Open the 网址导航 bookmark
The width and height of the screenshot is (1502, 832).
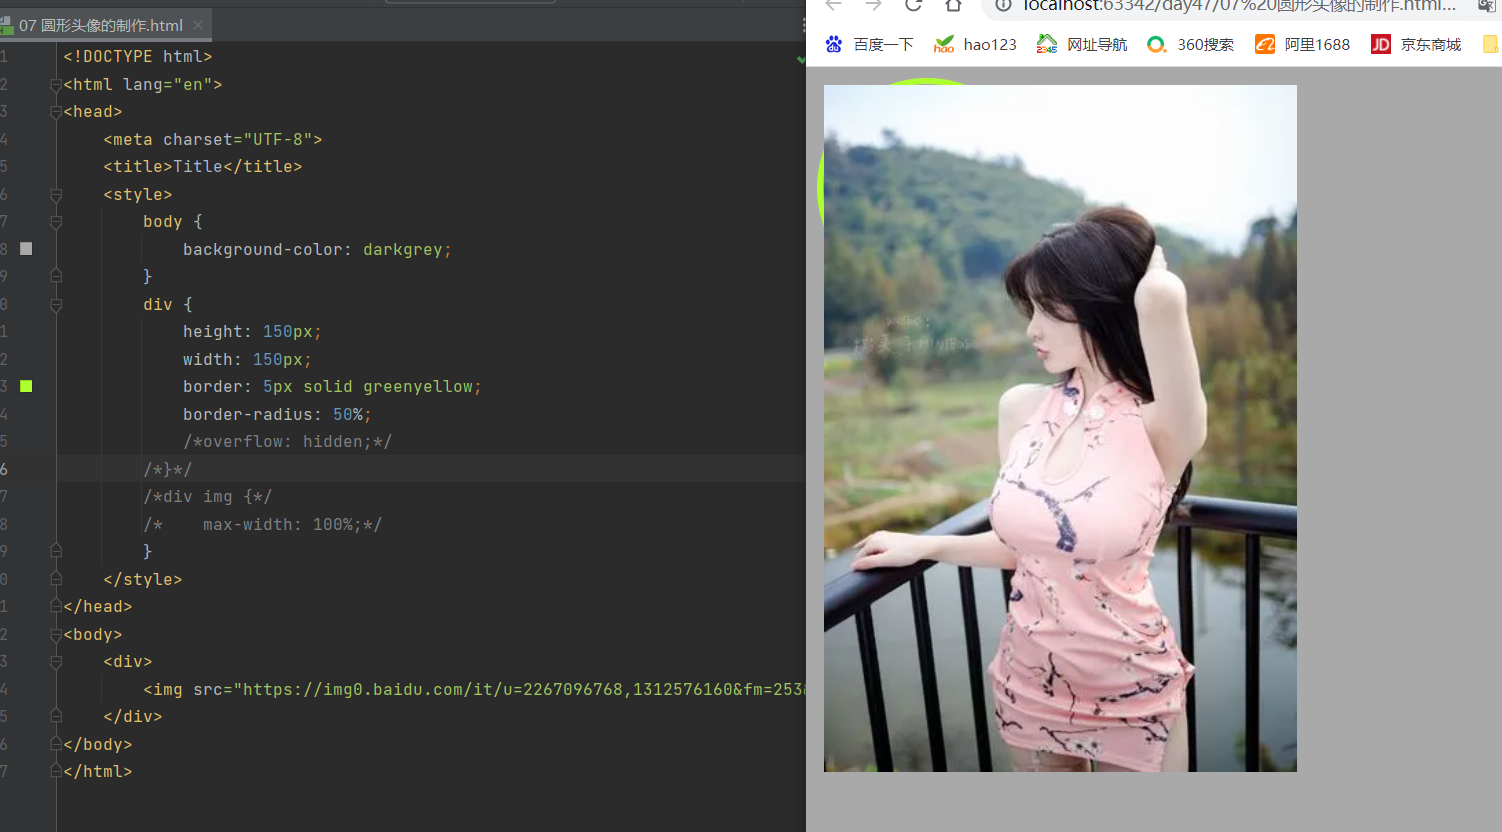(1082, 44)
